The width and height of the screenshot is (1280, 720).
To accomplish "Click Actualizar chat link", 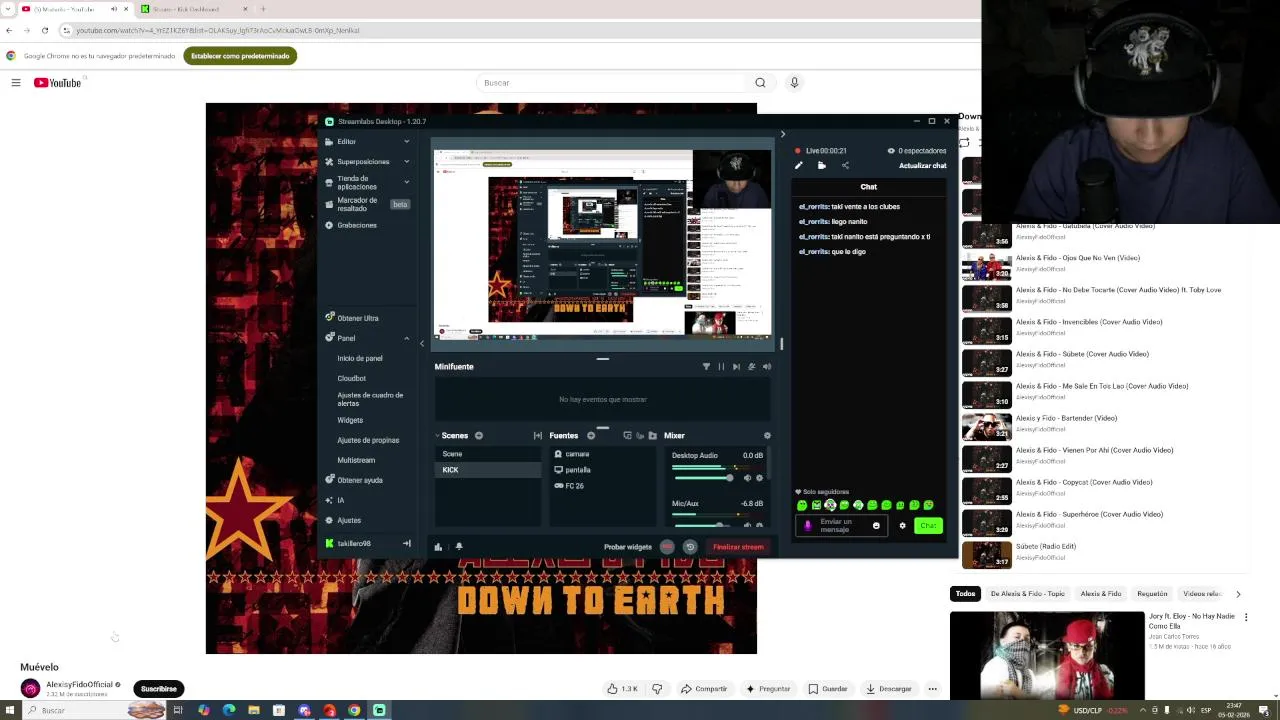I will (x=922, y=166).
